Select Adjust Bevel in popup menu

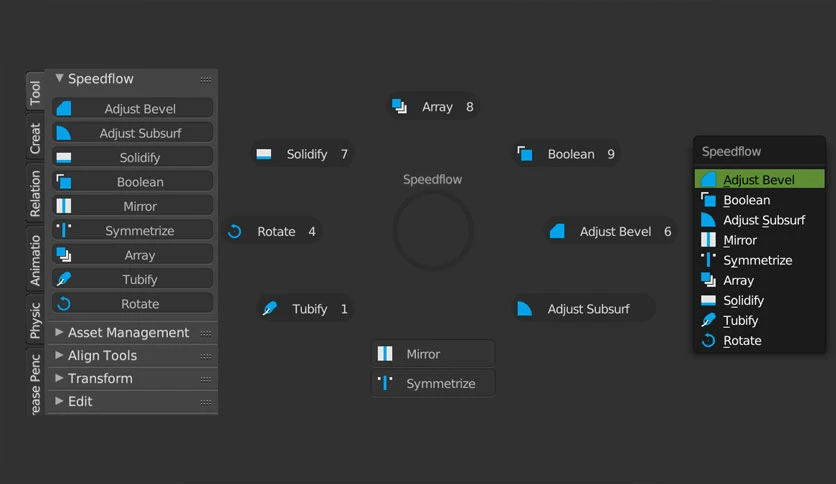[x=759, y=180]
